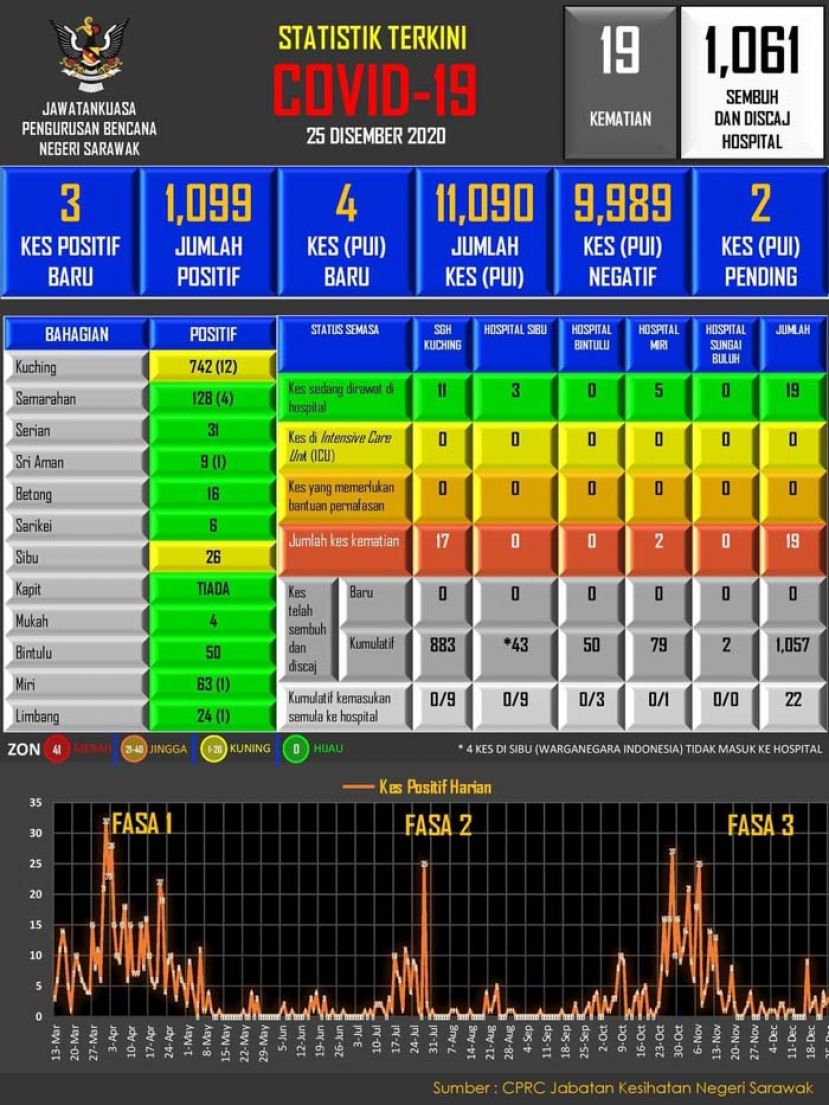Click the red COVID-19 title
Screen dimensions: 829x1105
tap(375, 90)
